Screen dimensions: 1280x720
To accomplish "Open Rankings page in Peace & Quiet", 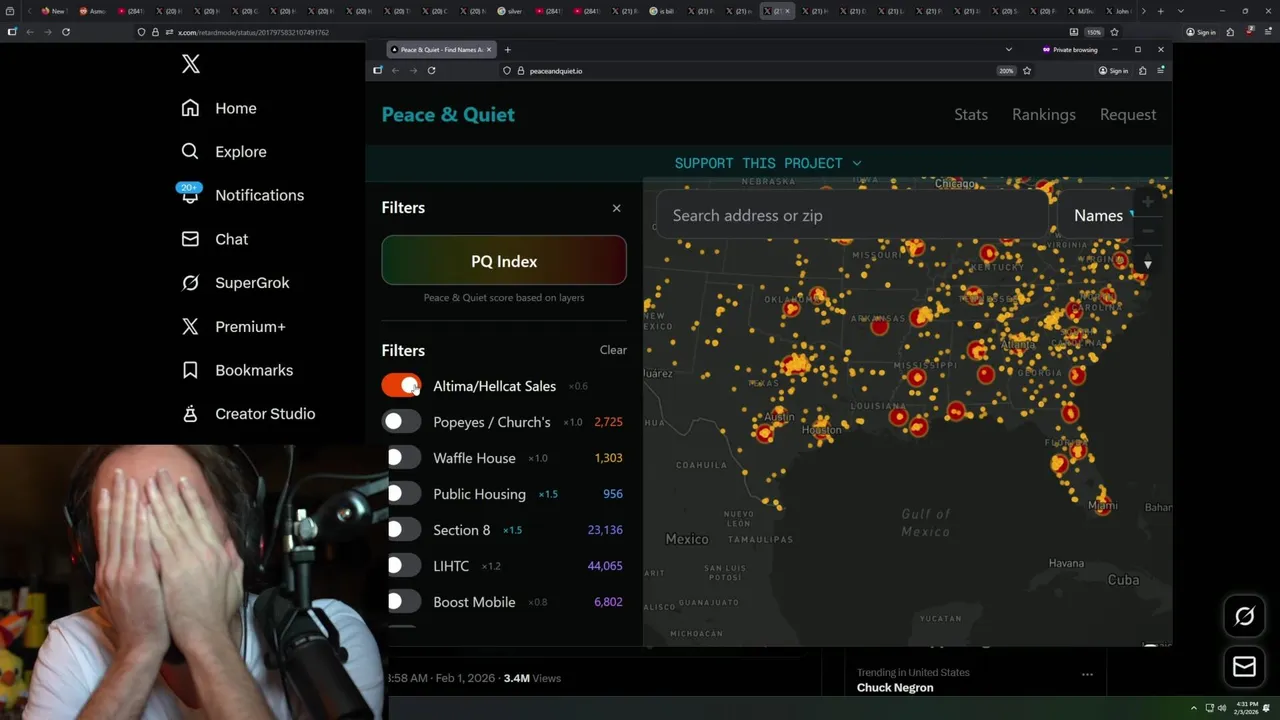I will (x=1044, y=115).
